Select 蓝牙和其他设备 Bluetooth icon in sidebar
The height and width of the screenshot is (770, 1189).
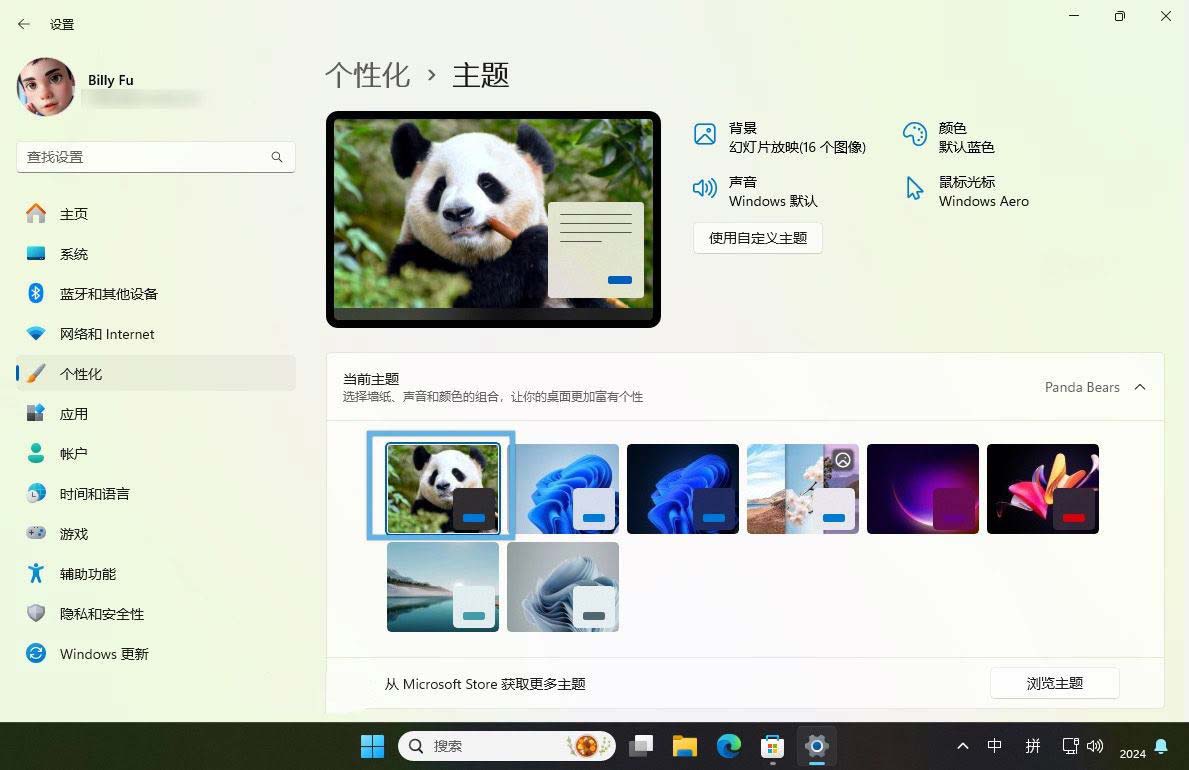36,293
